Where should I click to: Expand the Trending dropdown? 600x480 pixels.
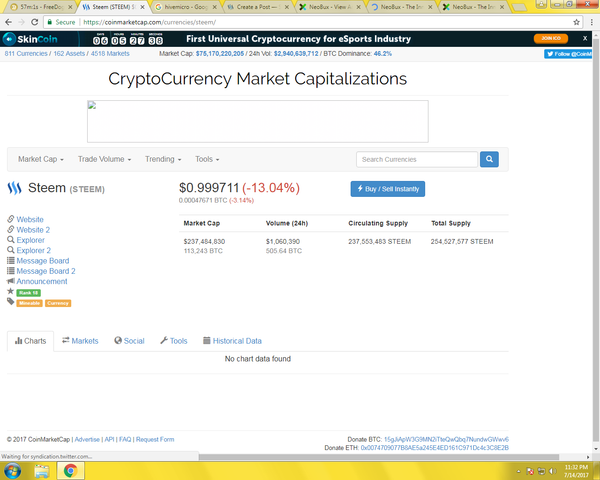[x=163, y=159]
